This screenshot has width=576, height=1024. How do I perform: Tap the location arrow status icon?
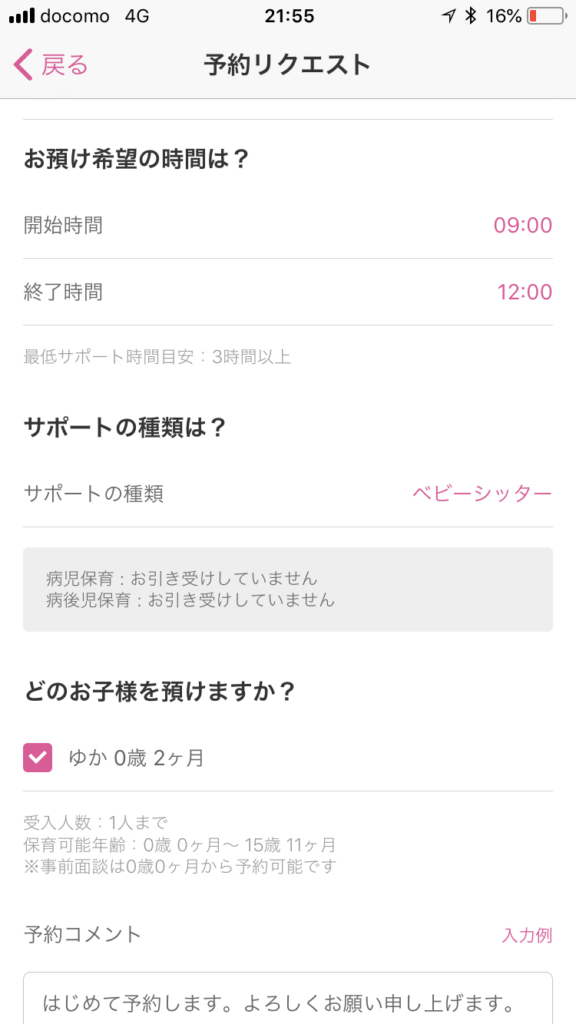point(449,16)
